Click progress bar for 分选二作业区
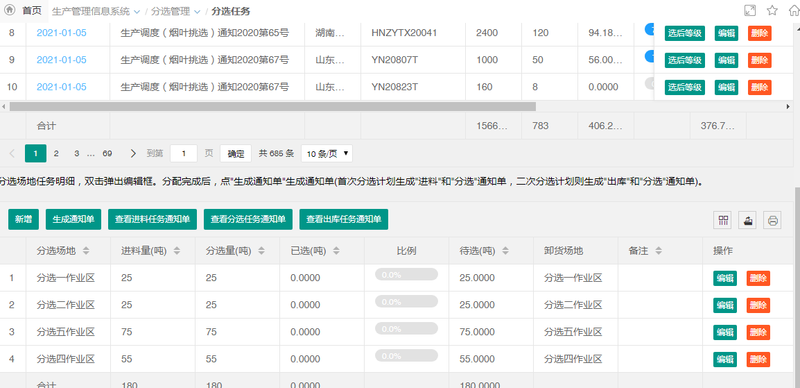The height and width of the screenshot is (388, 800). point(407,301)
